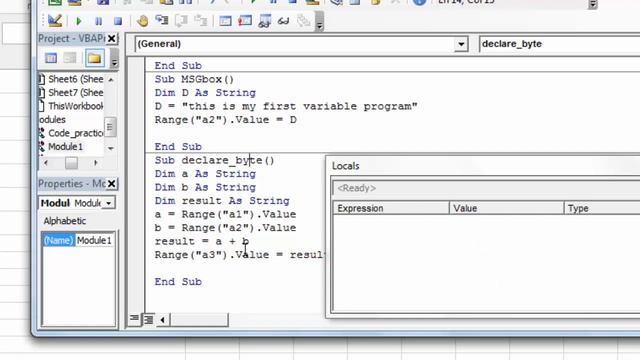Click the <Ready> field in Locals

tap(487, 188)
